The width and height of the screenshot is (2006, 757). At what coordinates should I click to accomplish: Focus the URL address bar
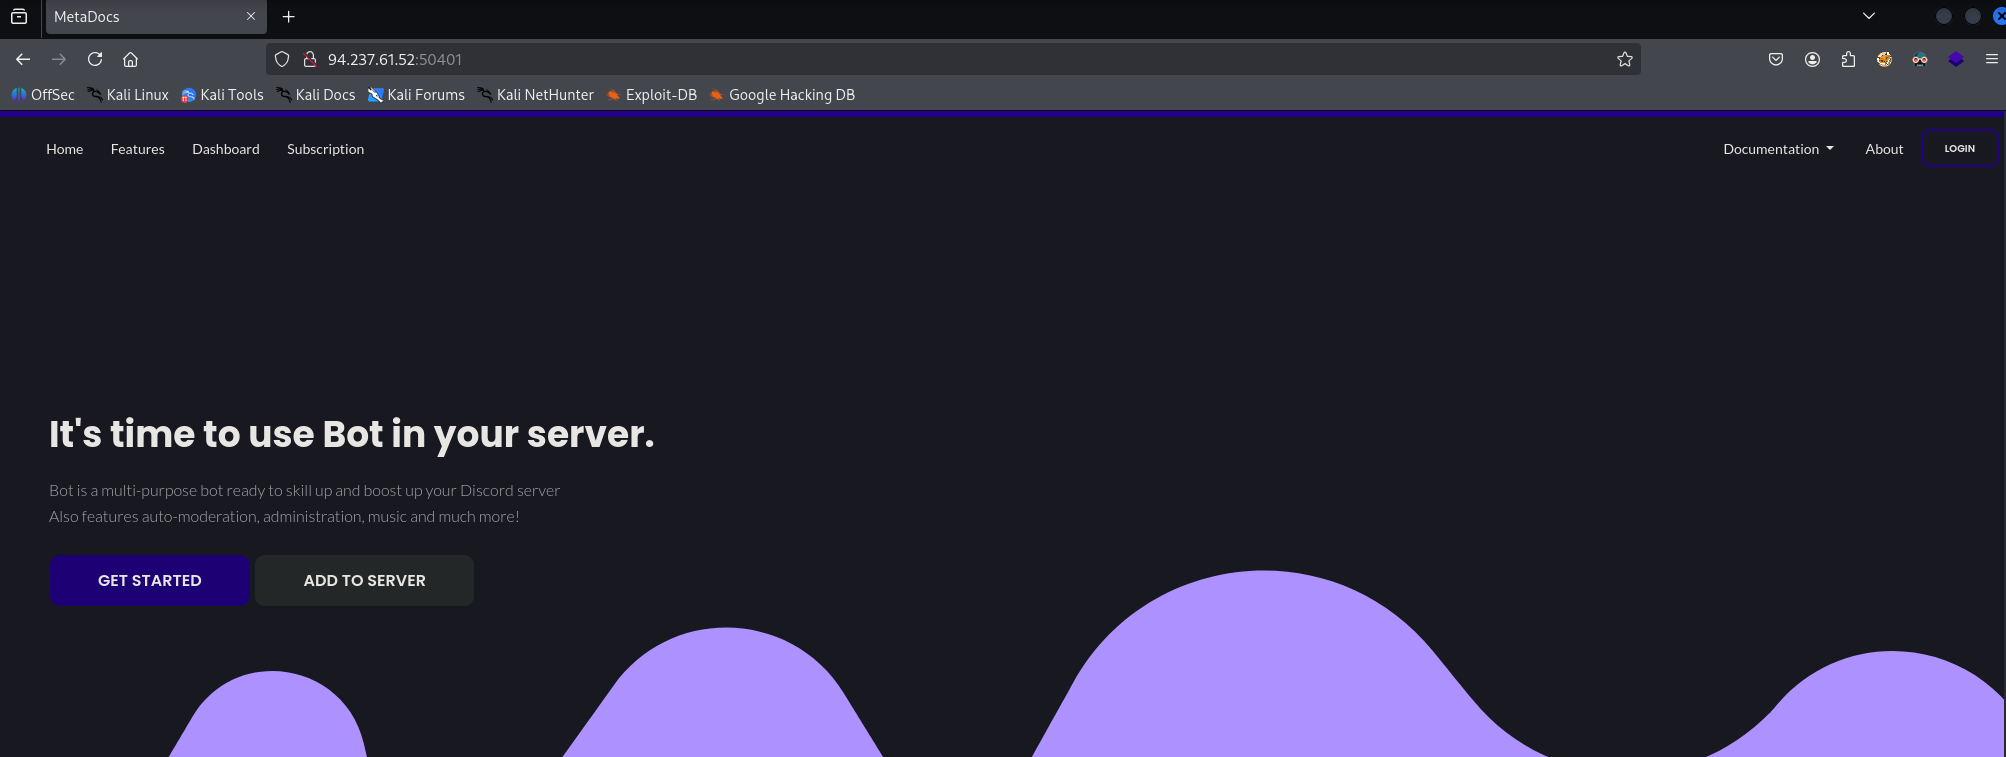pyautogui.click(x=900, y=59)
